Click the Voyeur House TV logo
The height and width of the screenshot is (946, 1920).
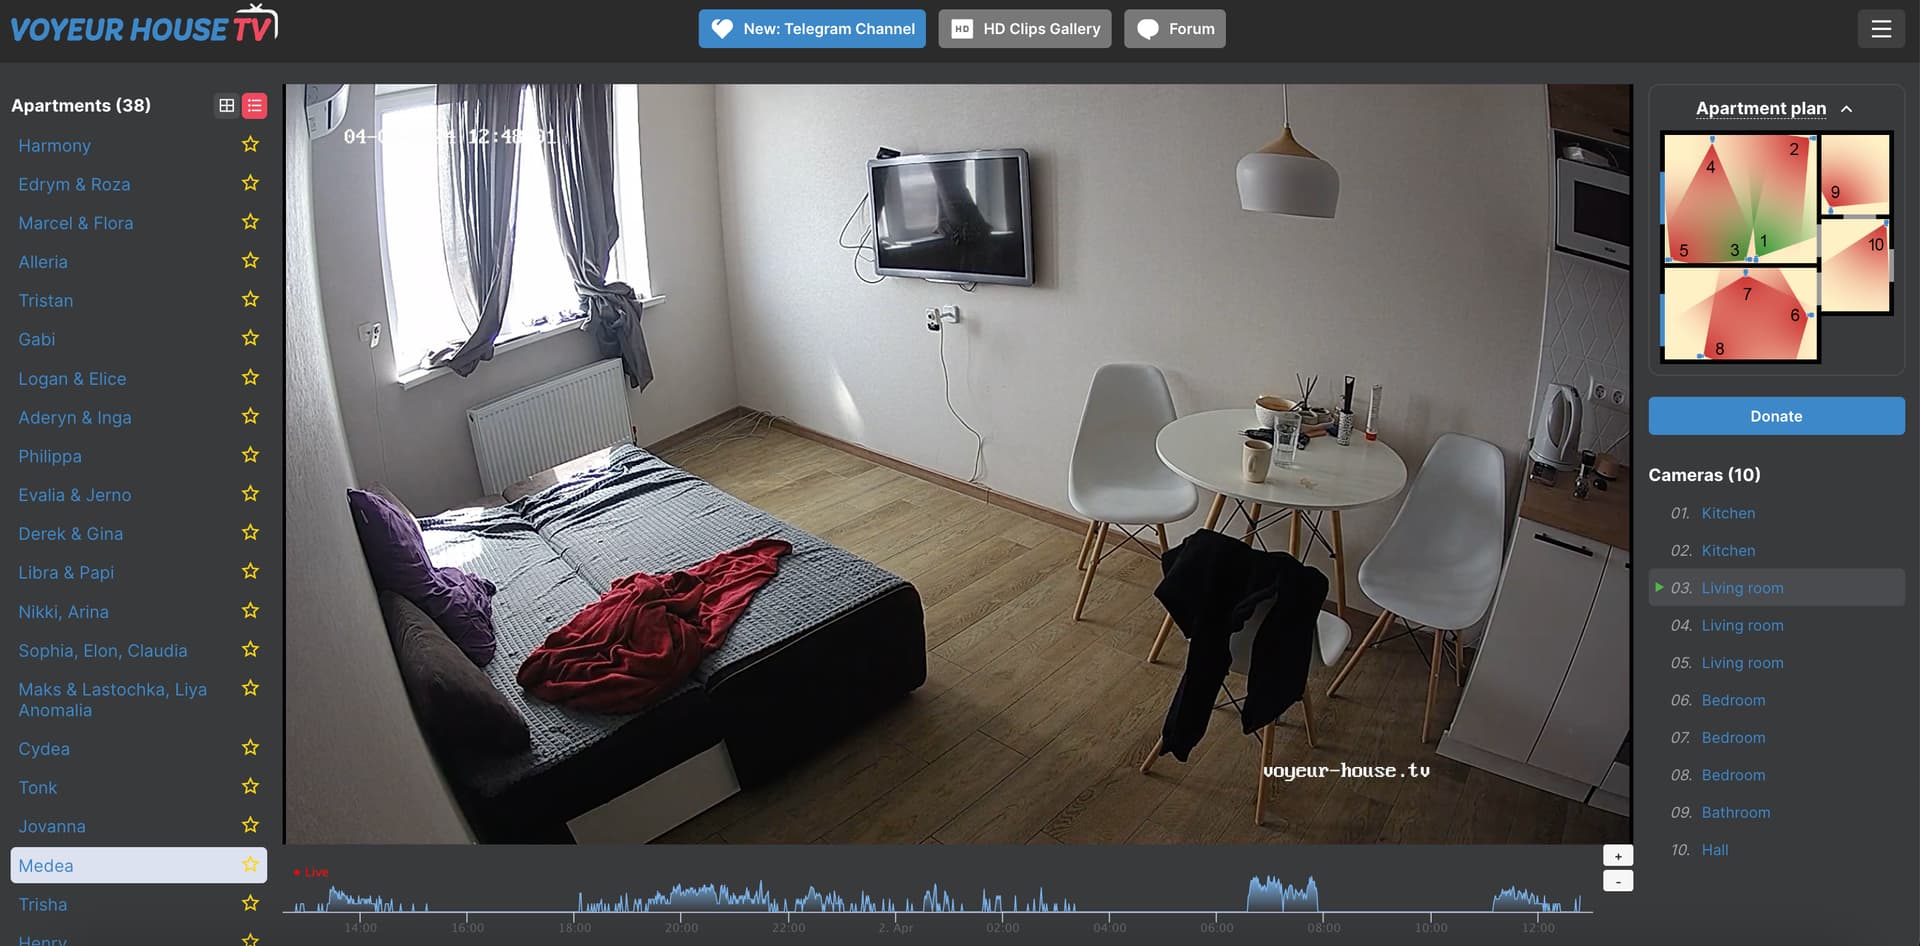point(143,26)
